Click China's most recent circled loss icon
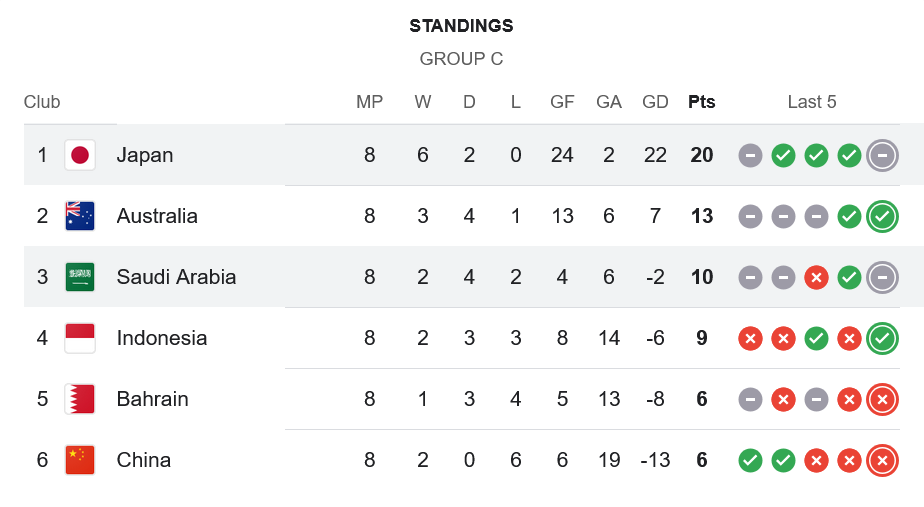The image size is (924, 507). tap(882, 460)
